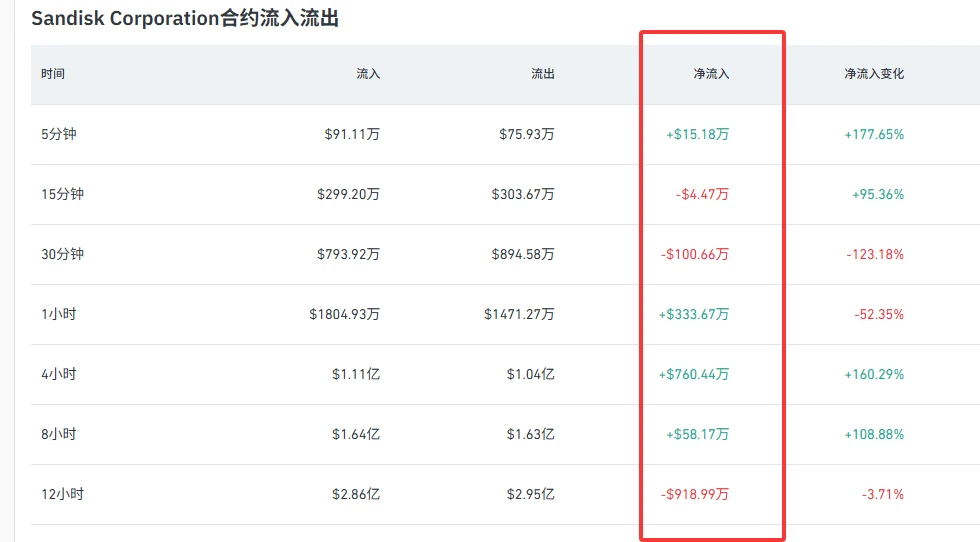Click net inflow -$100.66万
Viewport: 980px width, 542px height.
click(694, 254)
